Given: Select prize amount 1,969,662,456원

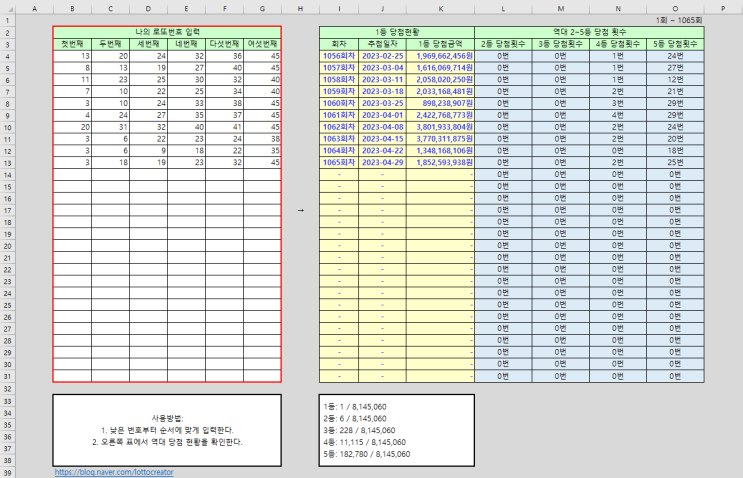Looking at the screenshot, I should (x=441, y=56).
